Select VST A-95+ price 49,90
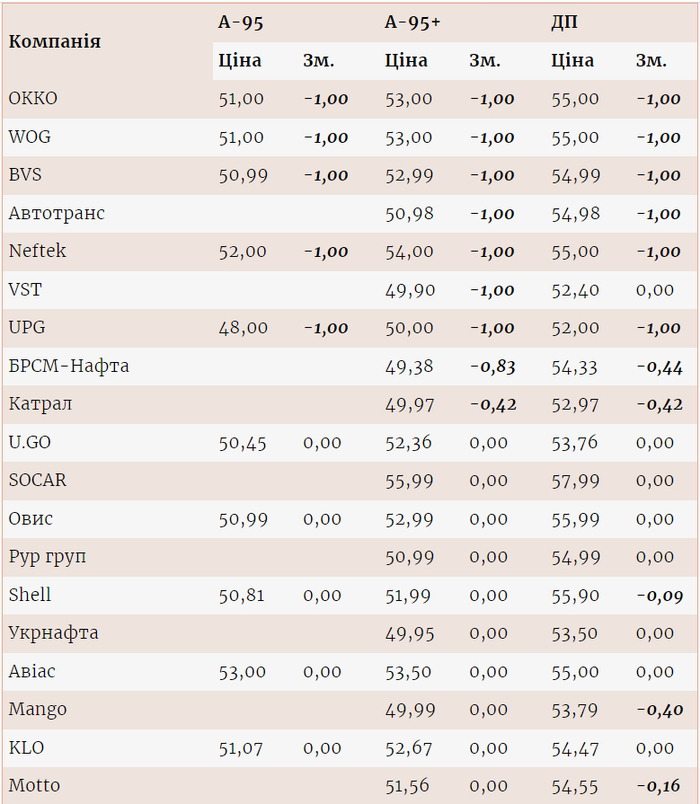The image size is (700, 804). pos(409,290)
